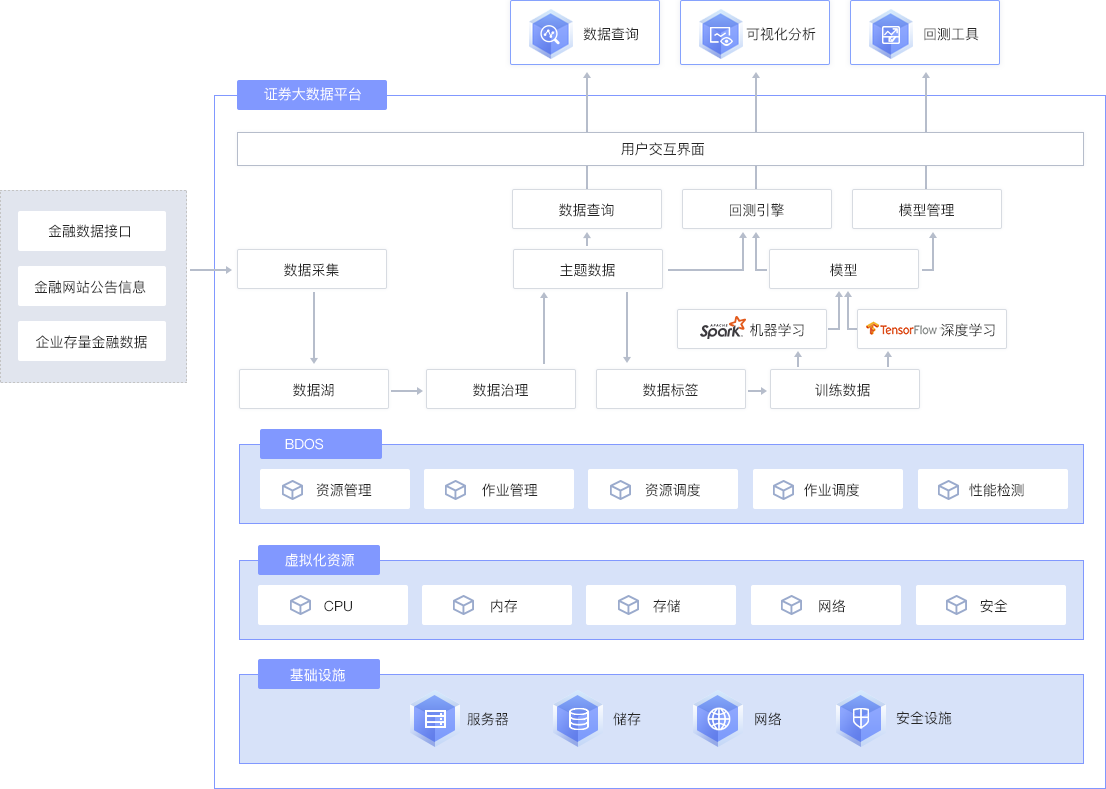Viewport: 1106px width, 789px height.
Task: Select the 储存 database icon
Action: pos(578,719)
